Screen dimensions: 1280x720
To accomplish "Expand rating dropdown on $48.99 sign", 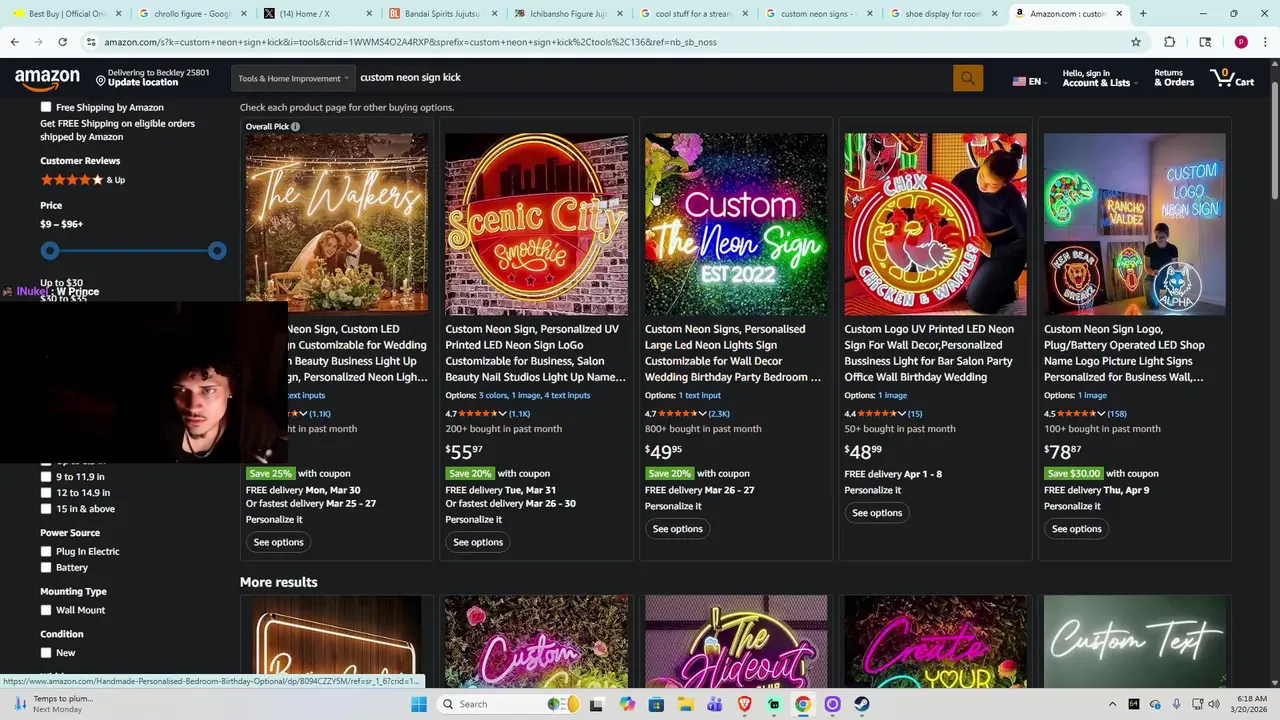I will [x=901, y=414].
